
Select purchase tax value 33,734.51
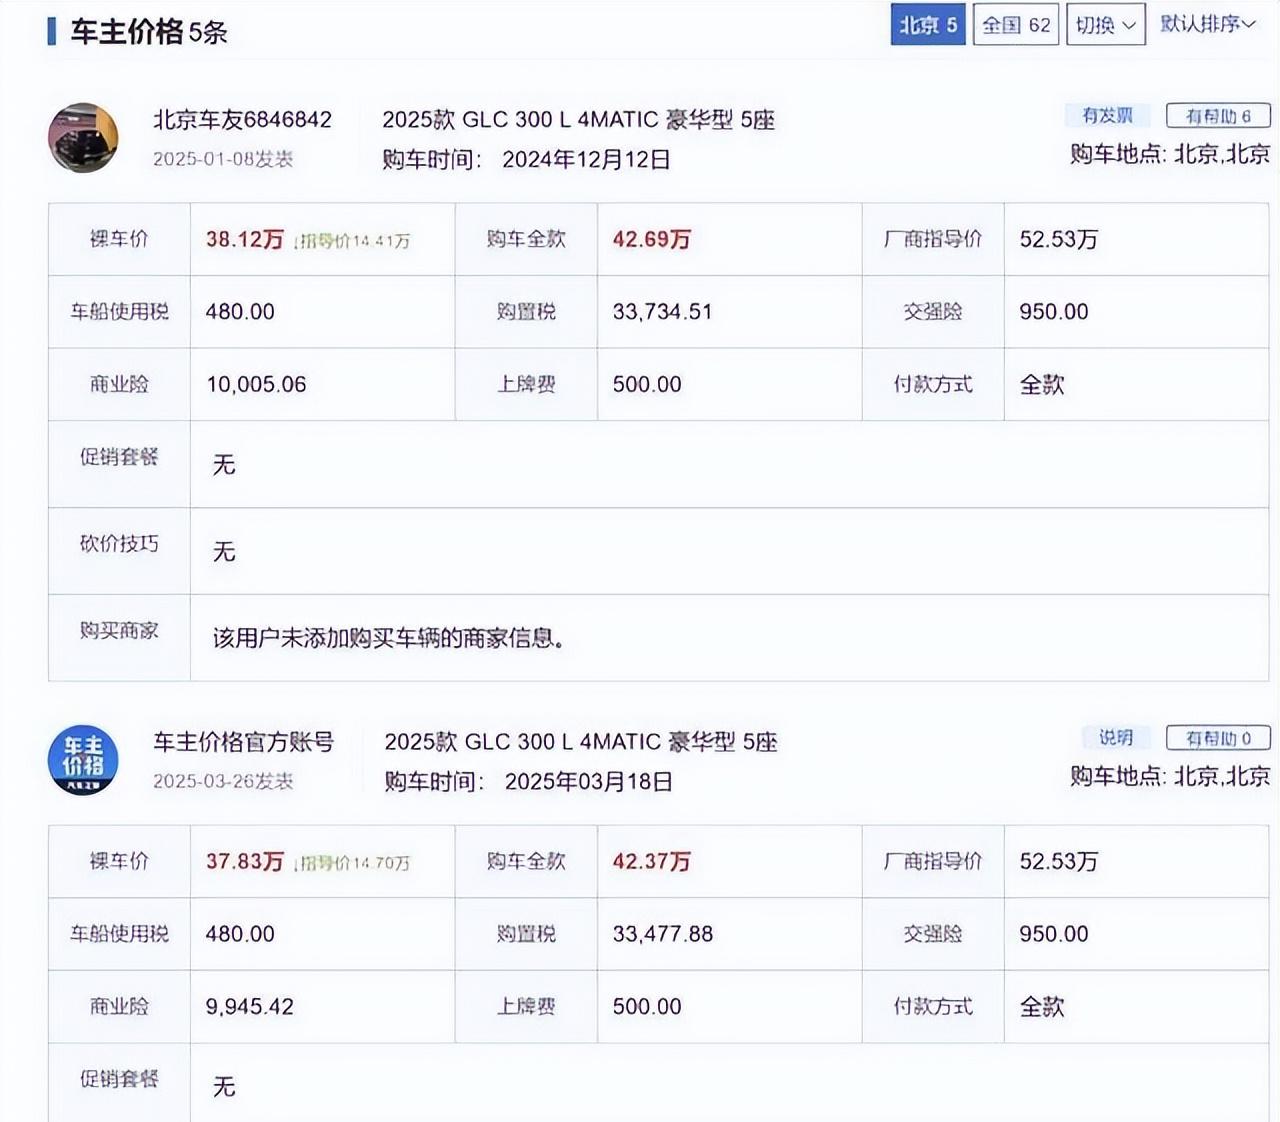(662, 312)
